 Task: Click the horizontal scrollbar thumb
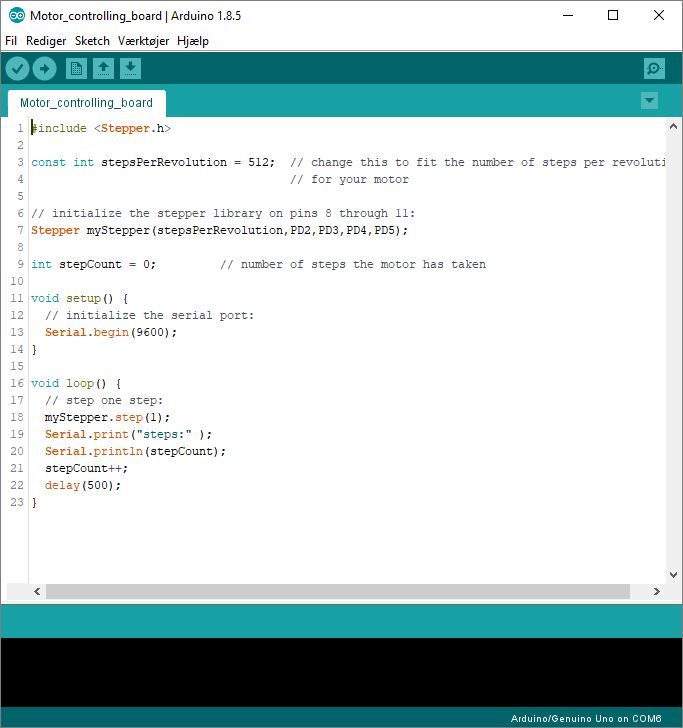[x=338, y=592]
